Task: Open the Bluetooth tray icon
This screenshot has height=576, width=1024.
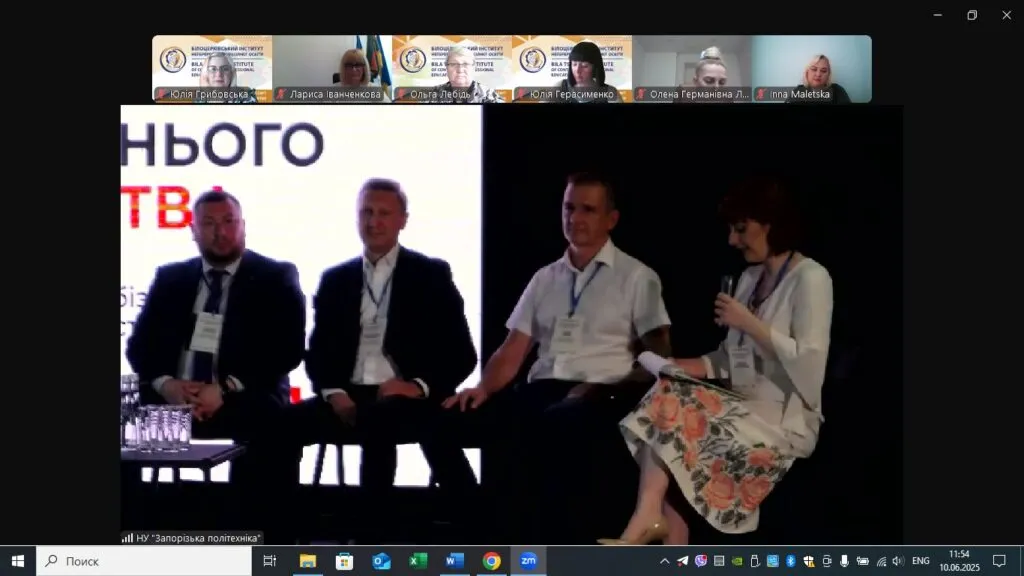Action: click(791, 561)
